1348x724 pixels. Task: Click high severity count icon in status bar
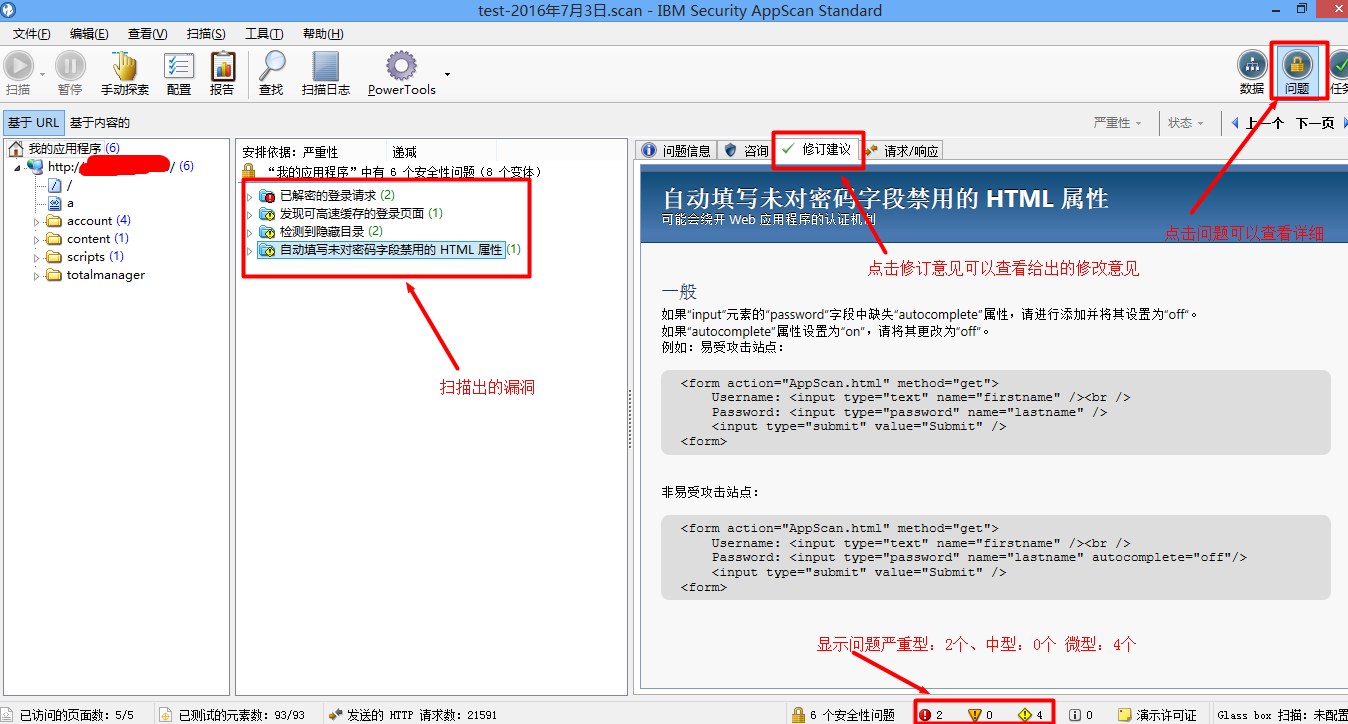[x=925, y=715]
